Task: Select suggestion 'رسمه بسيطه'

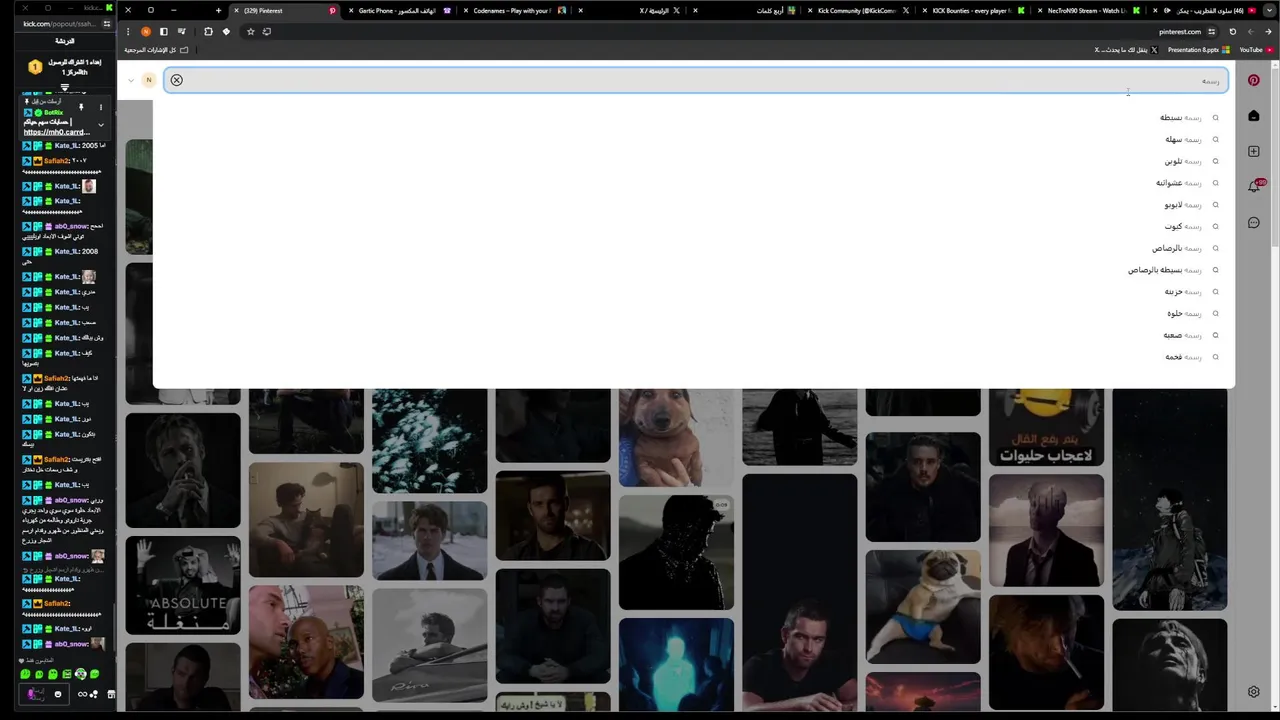Action: coord(1181,118)
